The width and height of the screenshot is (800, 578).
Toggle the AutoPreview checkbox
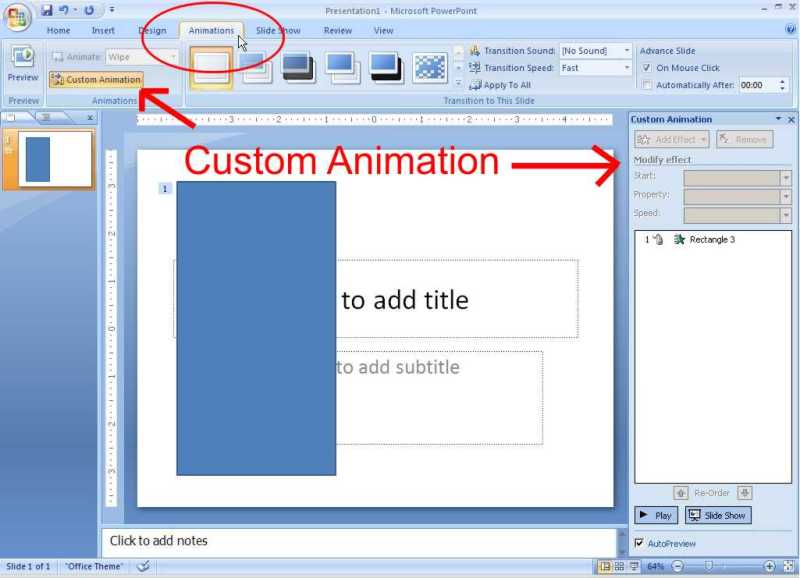639,543
